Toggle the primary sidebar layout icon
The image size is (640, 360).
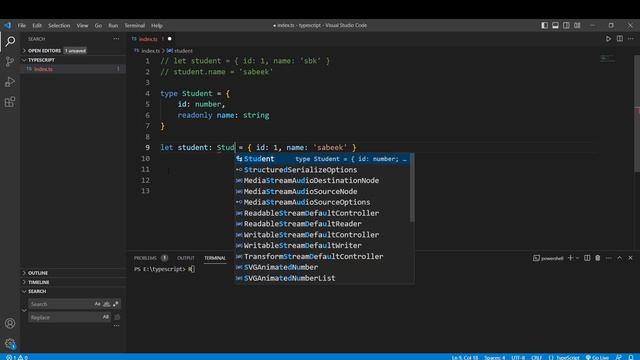tap(544, 25)
